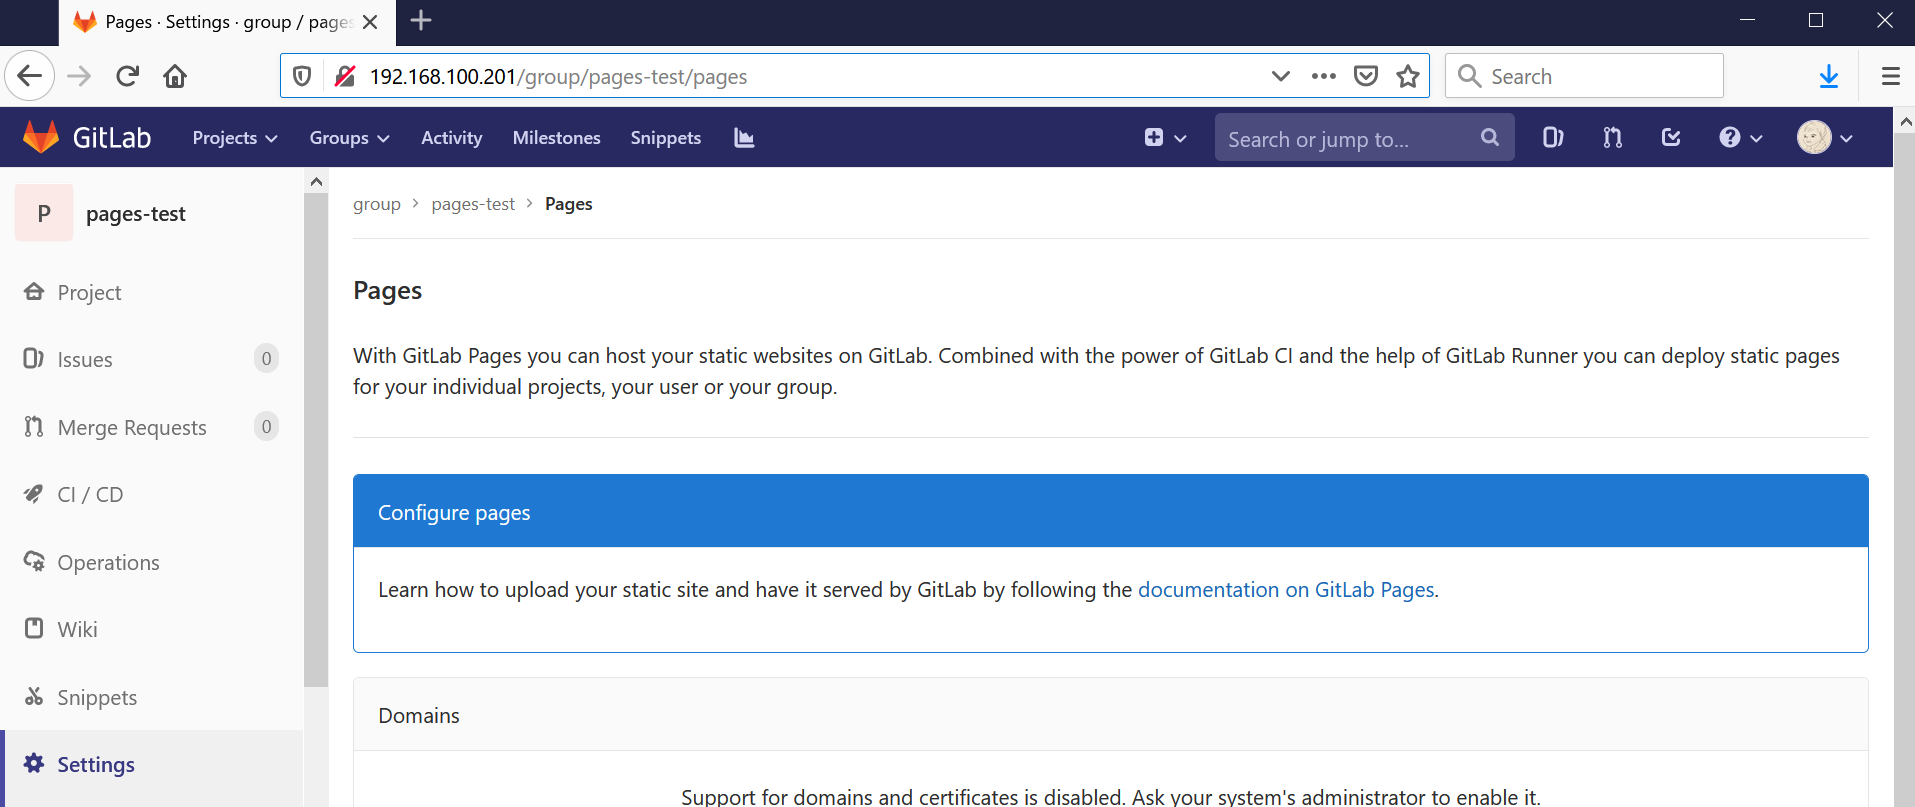This screenshot has height=807, width=1915.
Task: Open Milestones in the navbar
Action: [556, 138]
